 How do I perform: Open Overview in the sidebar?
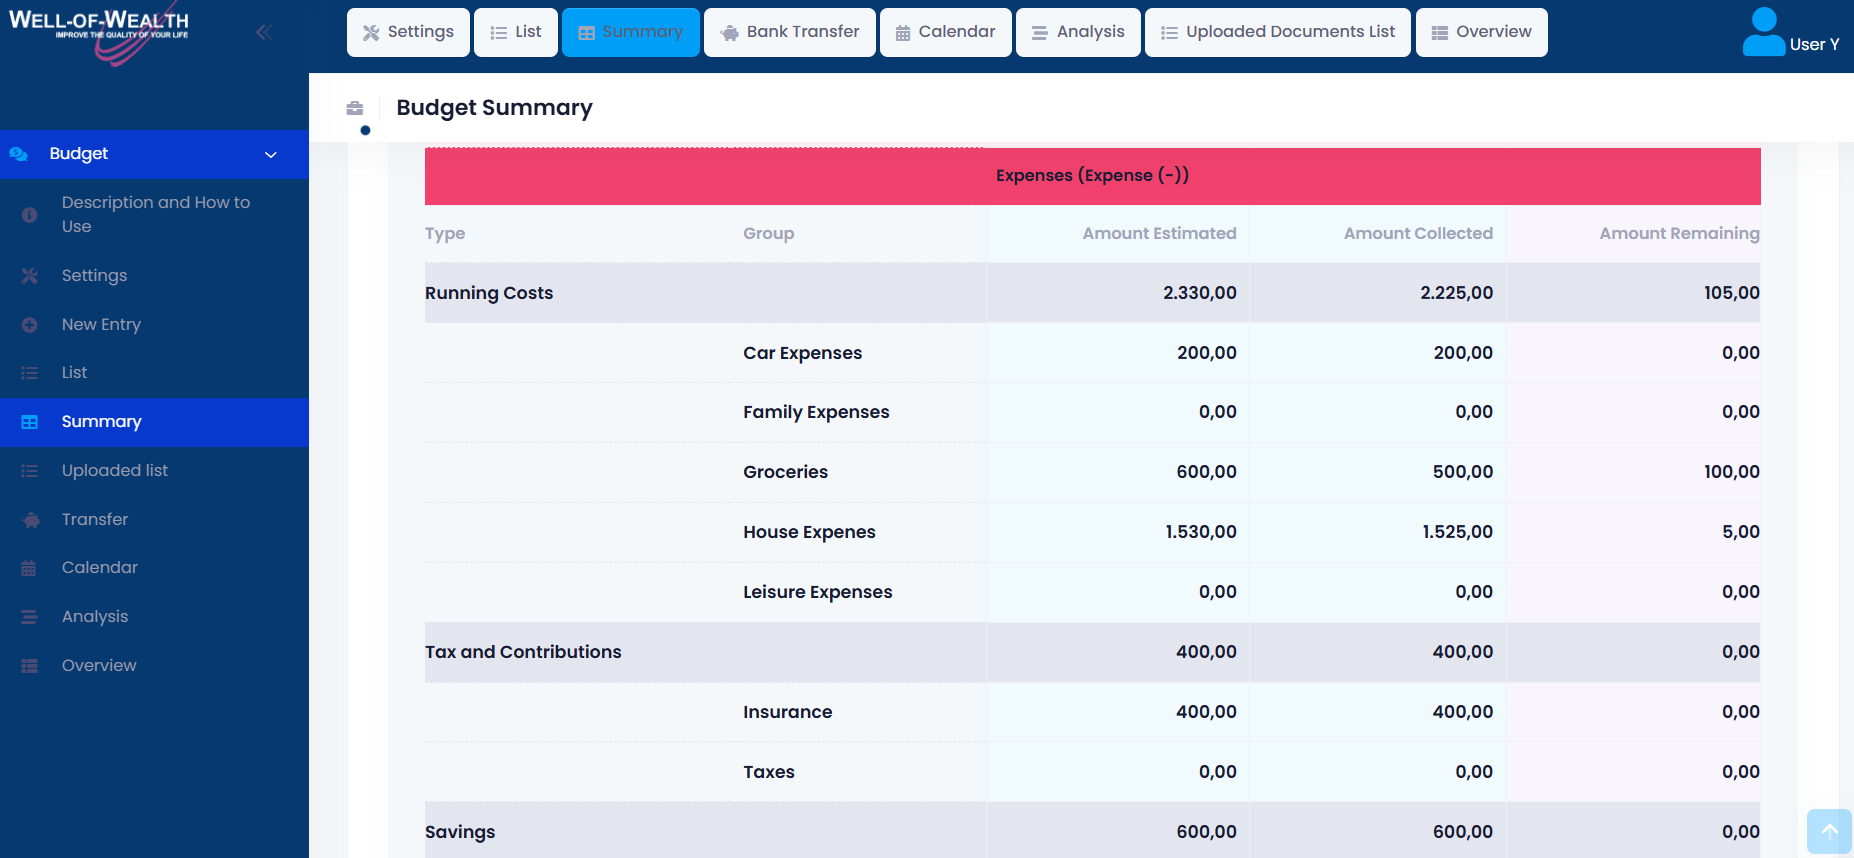pos(154,666)
